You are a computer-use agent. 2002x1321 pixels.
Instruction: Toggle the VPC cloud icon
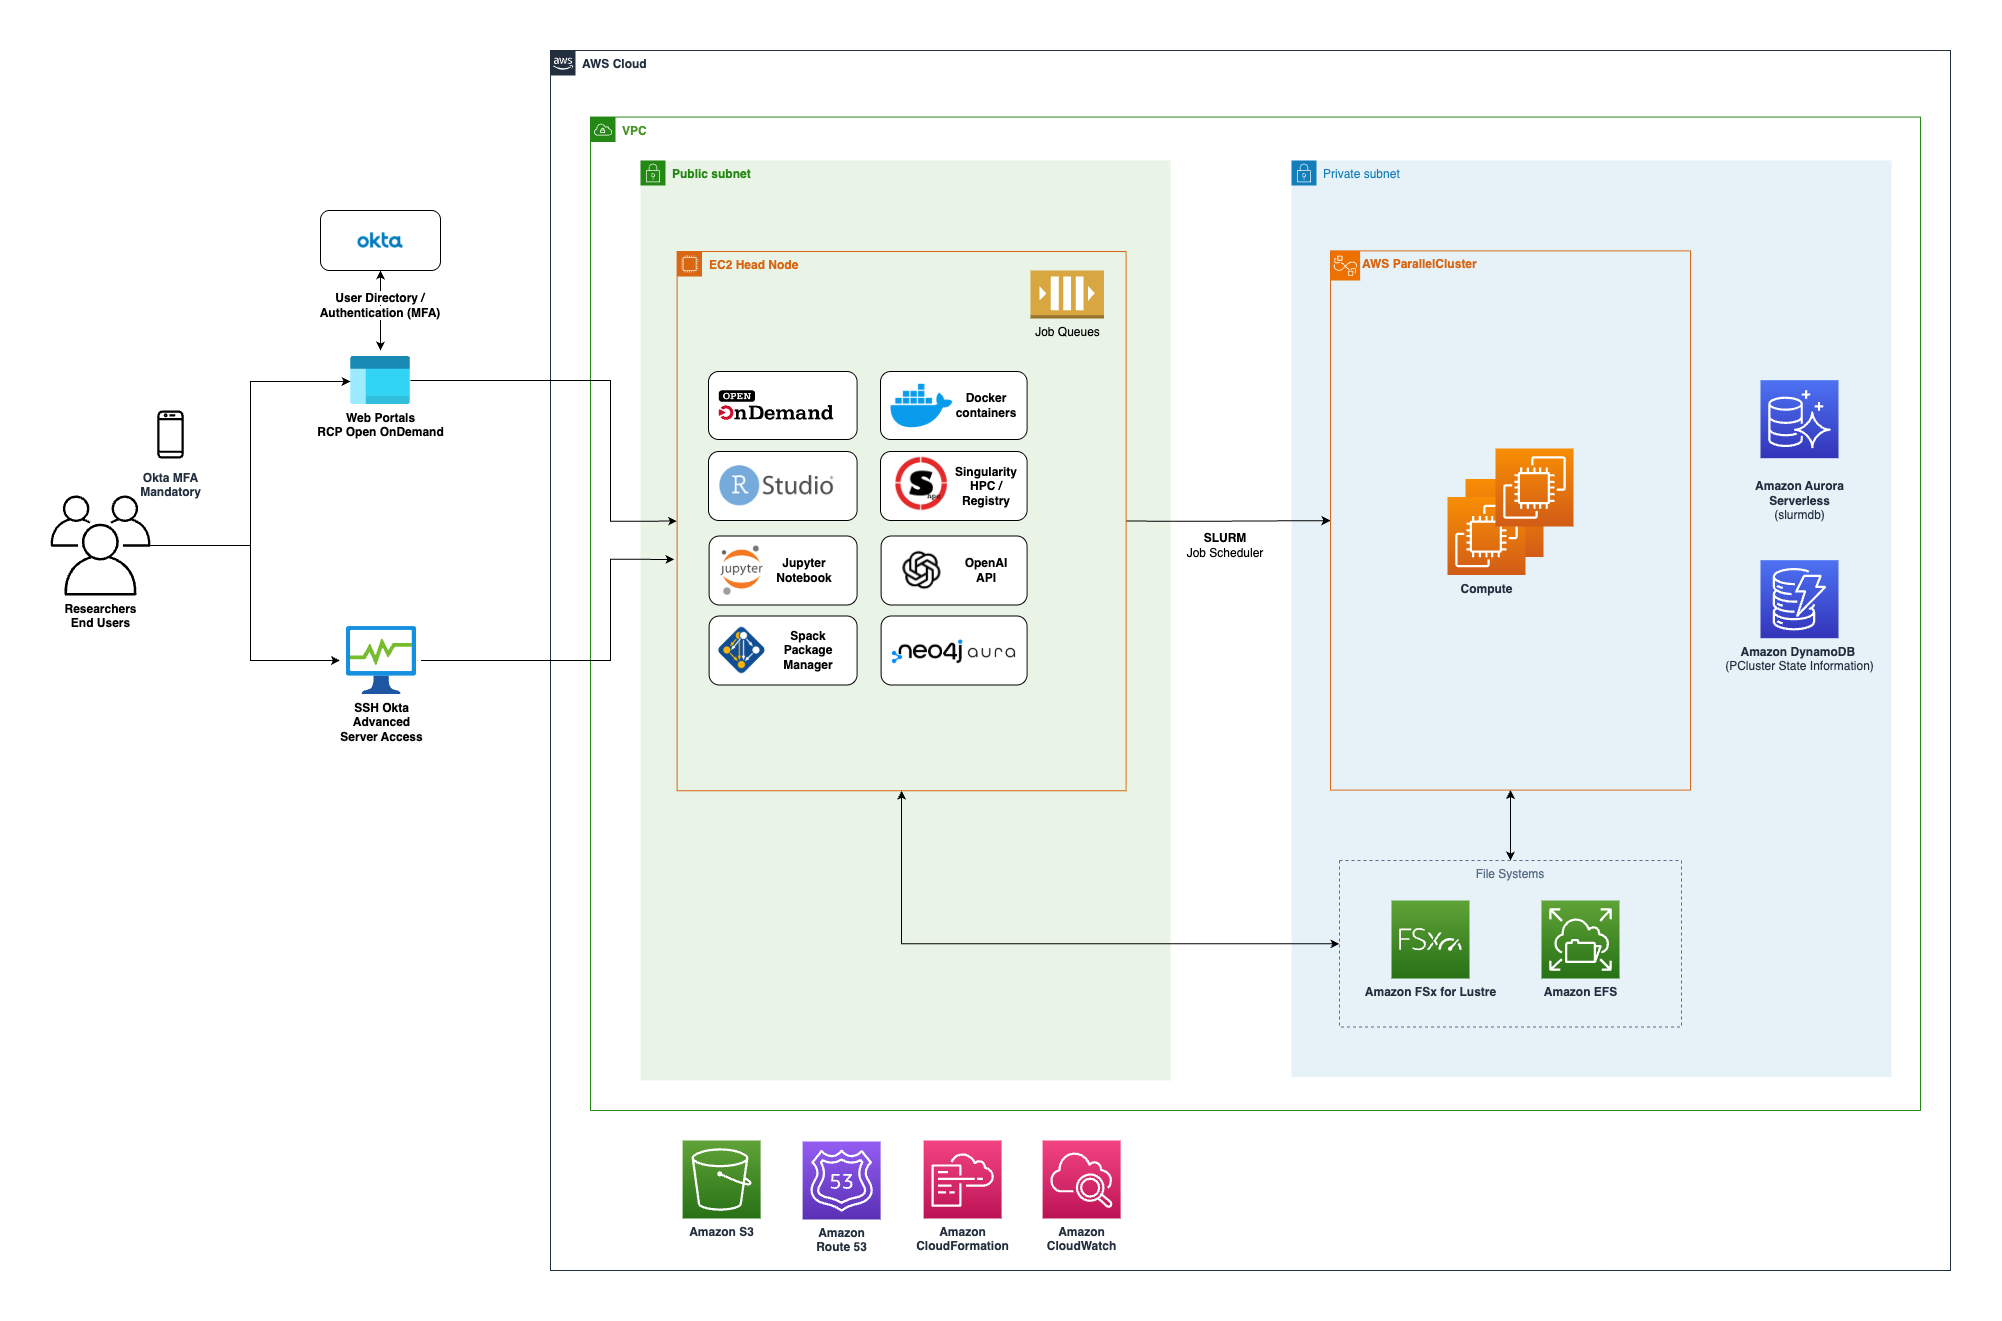tap(603, 129)
